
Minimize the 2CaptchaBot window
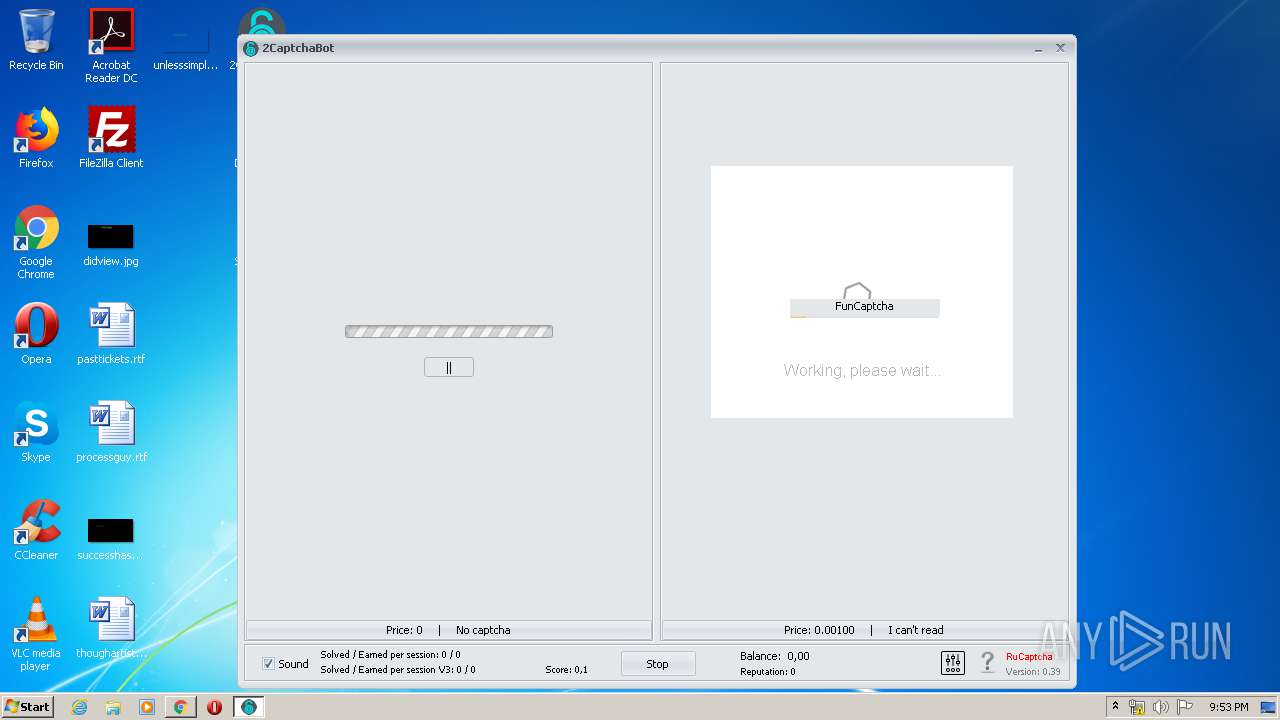(1039, 48)
